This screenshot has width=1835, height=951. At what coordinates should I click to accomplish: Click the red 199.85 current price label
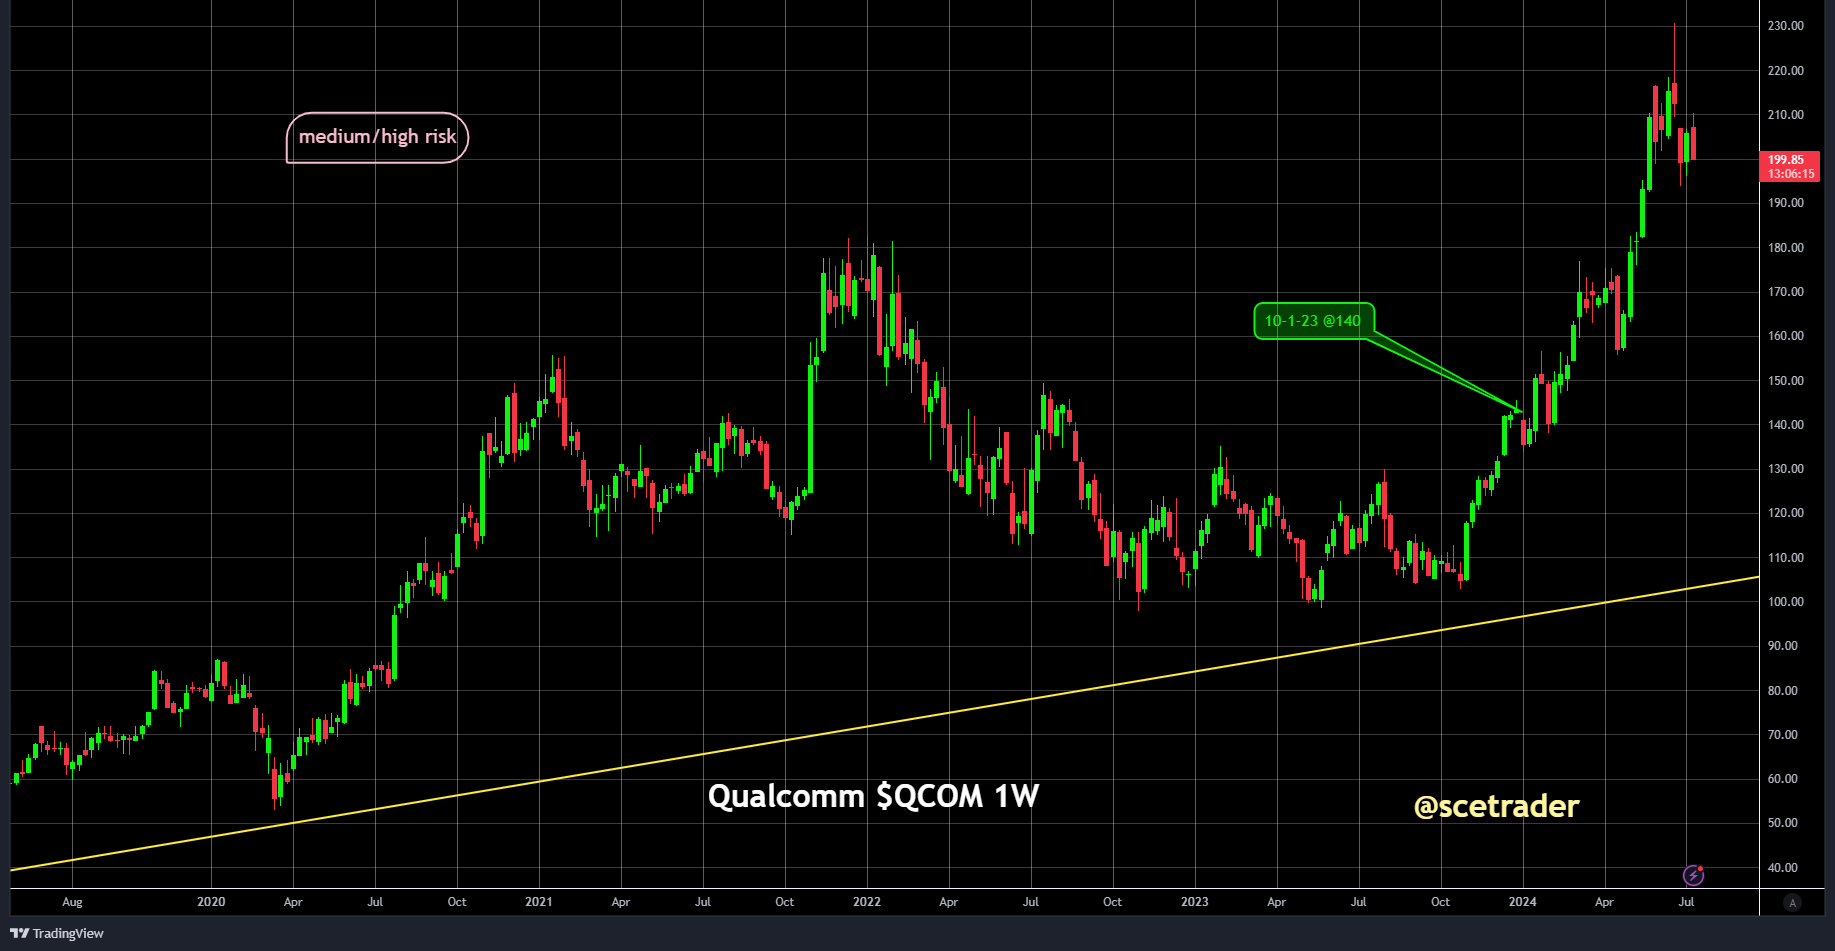1786,159
